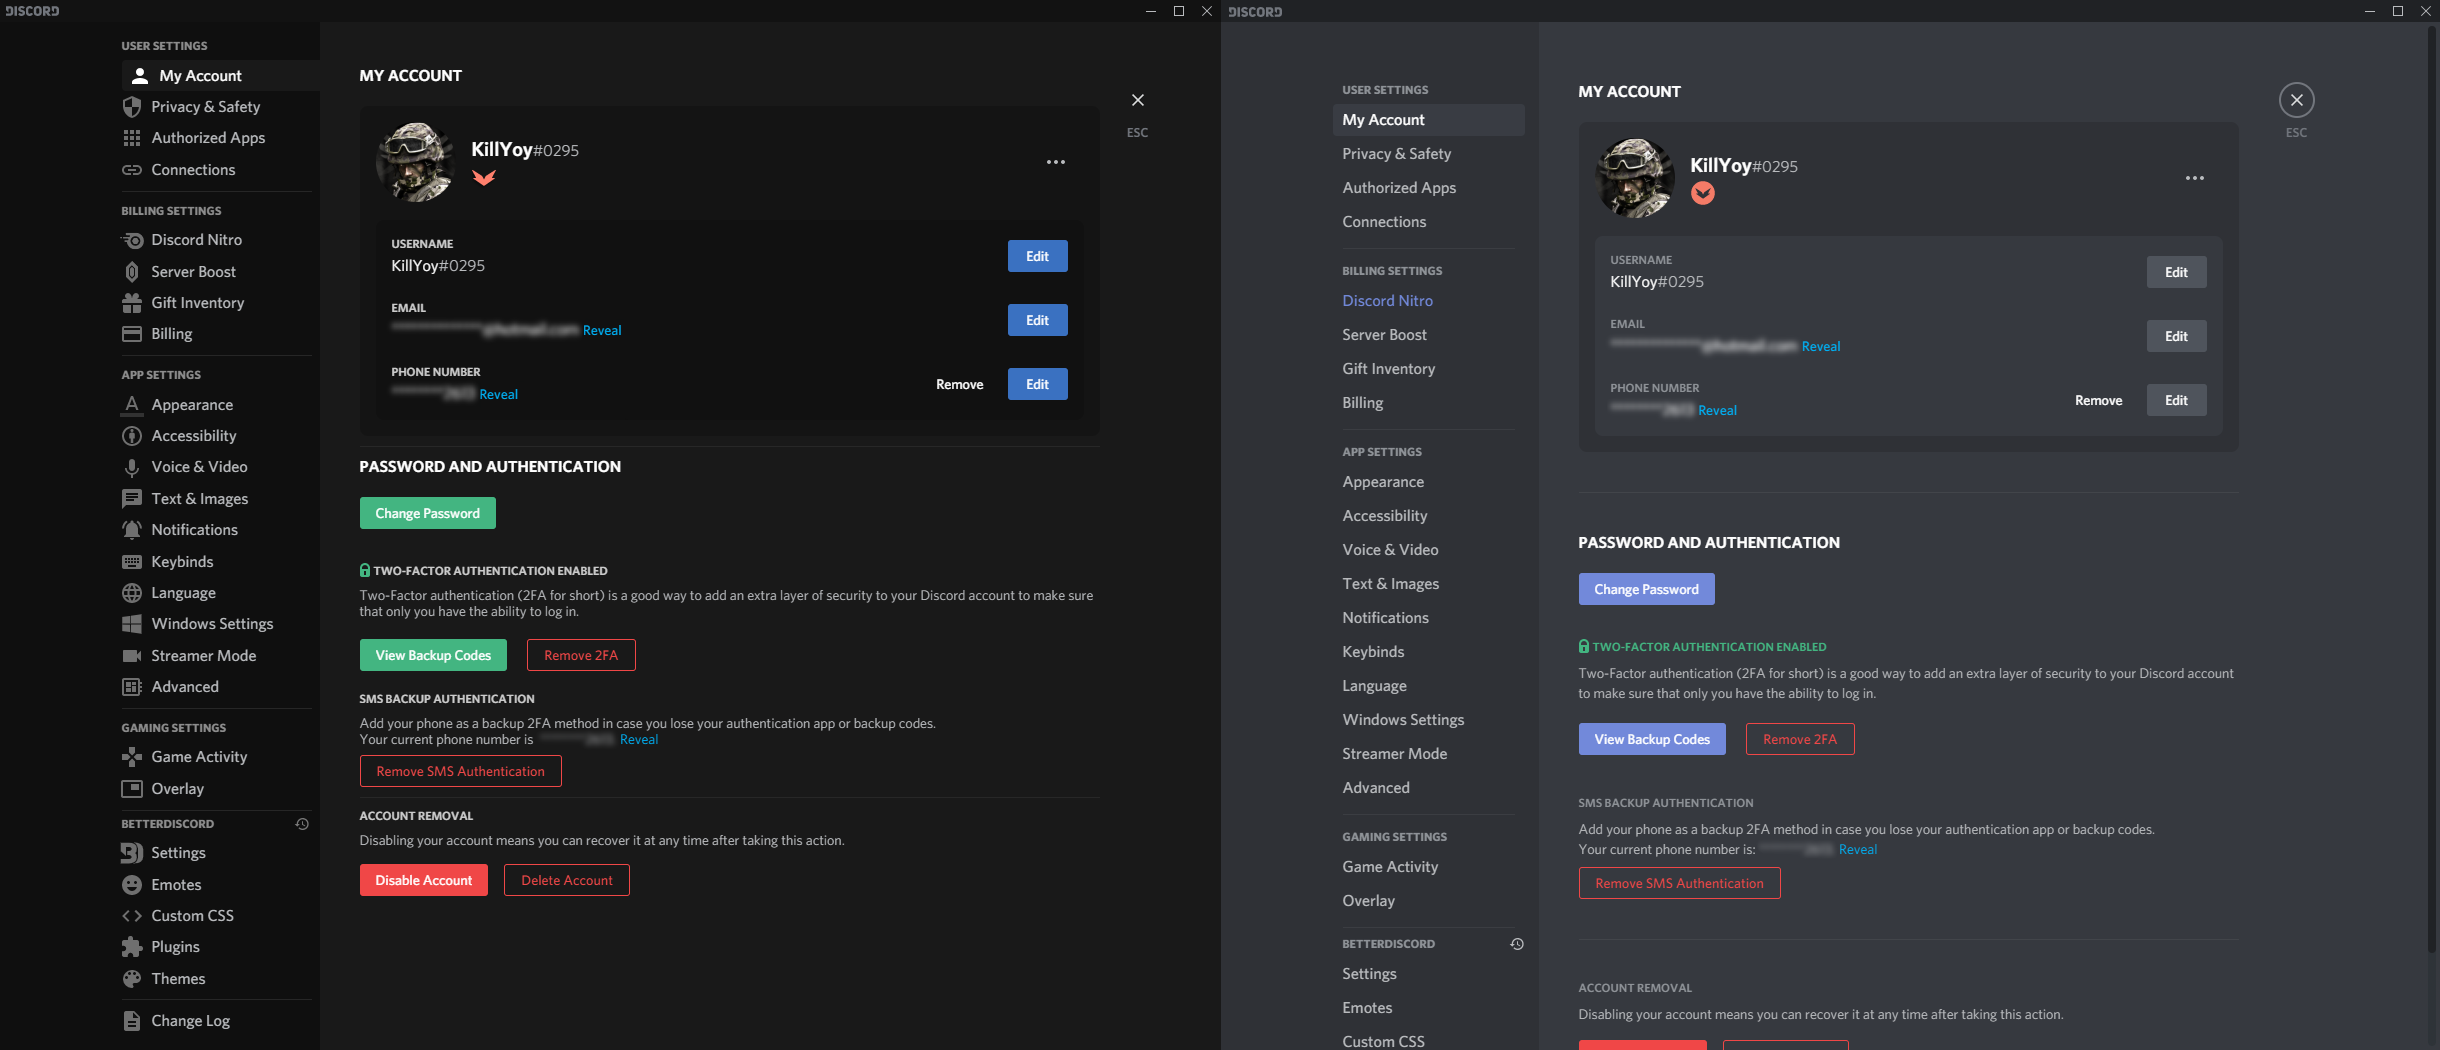
Task: Click KillYoy avatar in left window
Action: (x=415, y=162)
